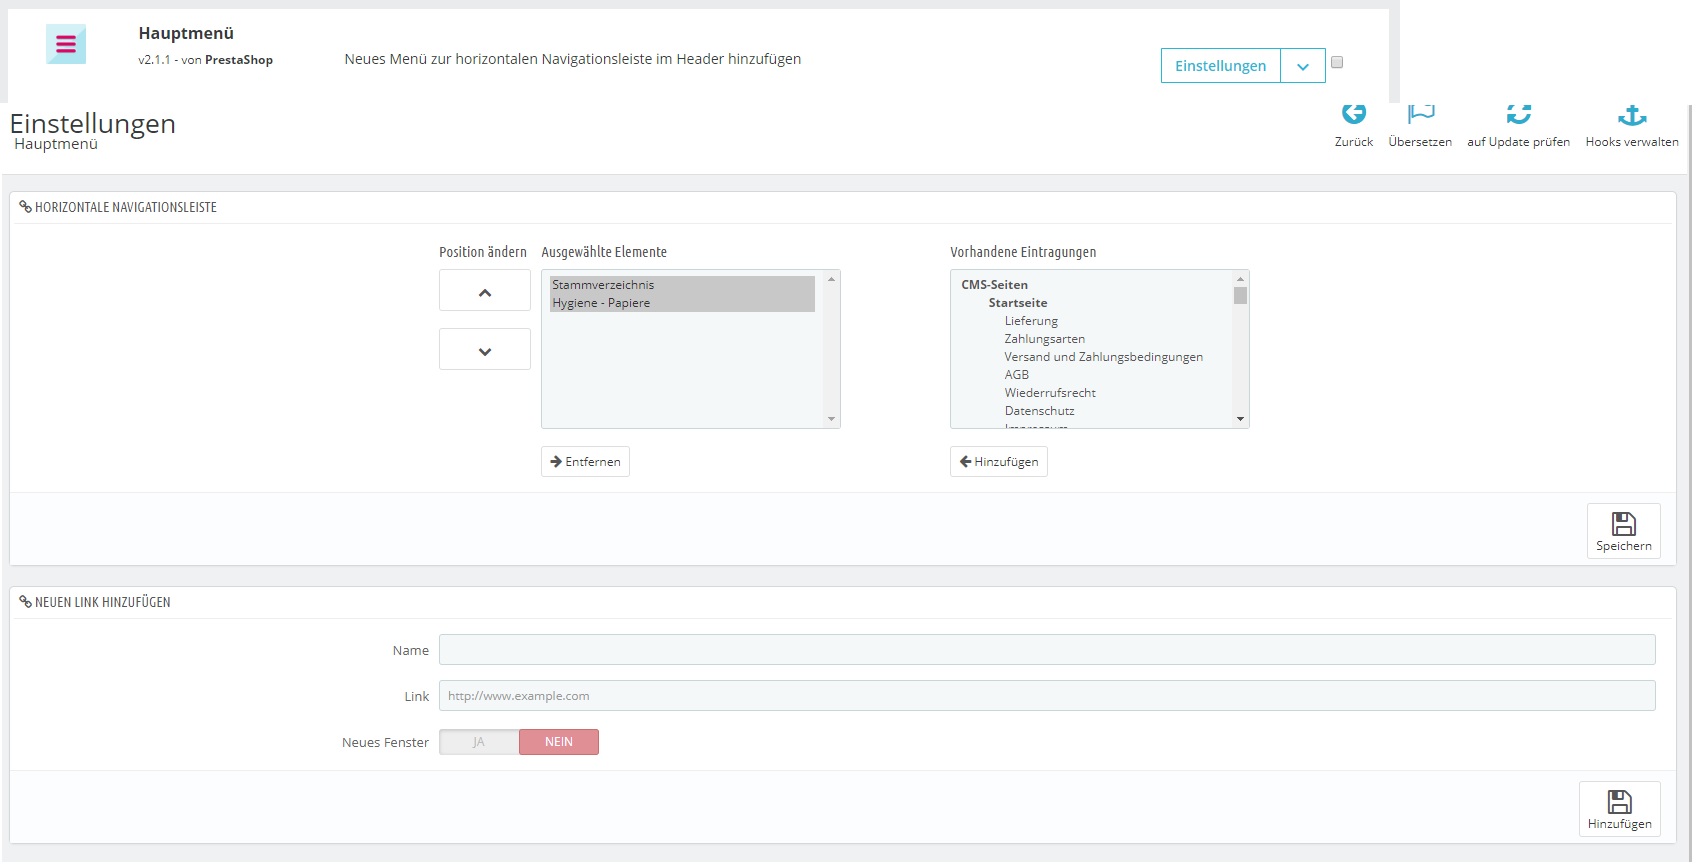
Task: Select Wiederrufsrecht in available entries list
Action: [1050, 393]
